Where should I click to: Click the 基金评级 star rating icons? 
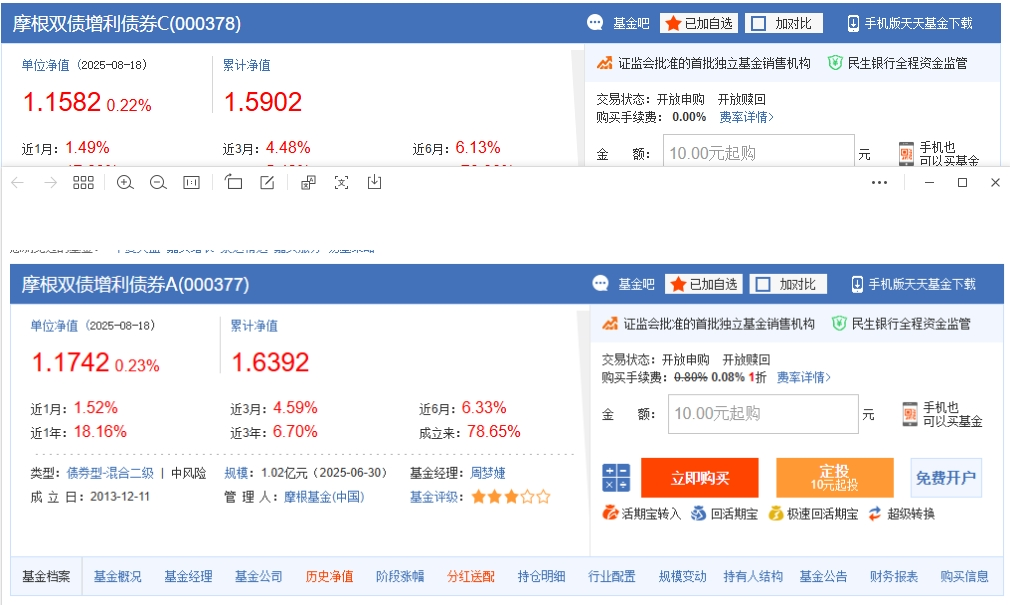coord(511,497)
